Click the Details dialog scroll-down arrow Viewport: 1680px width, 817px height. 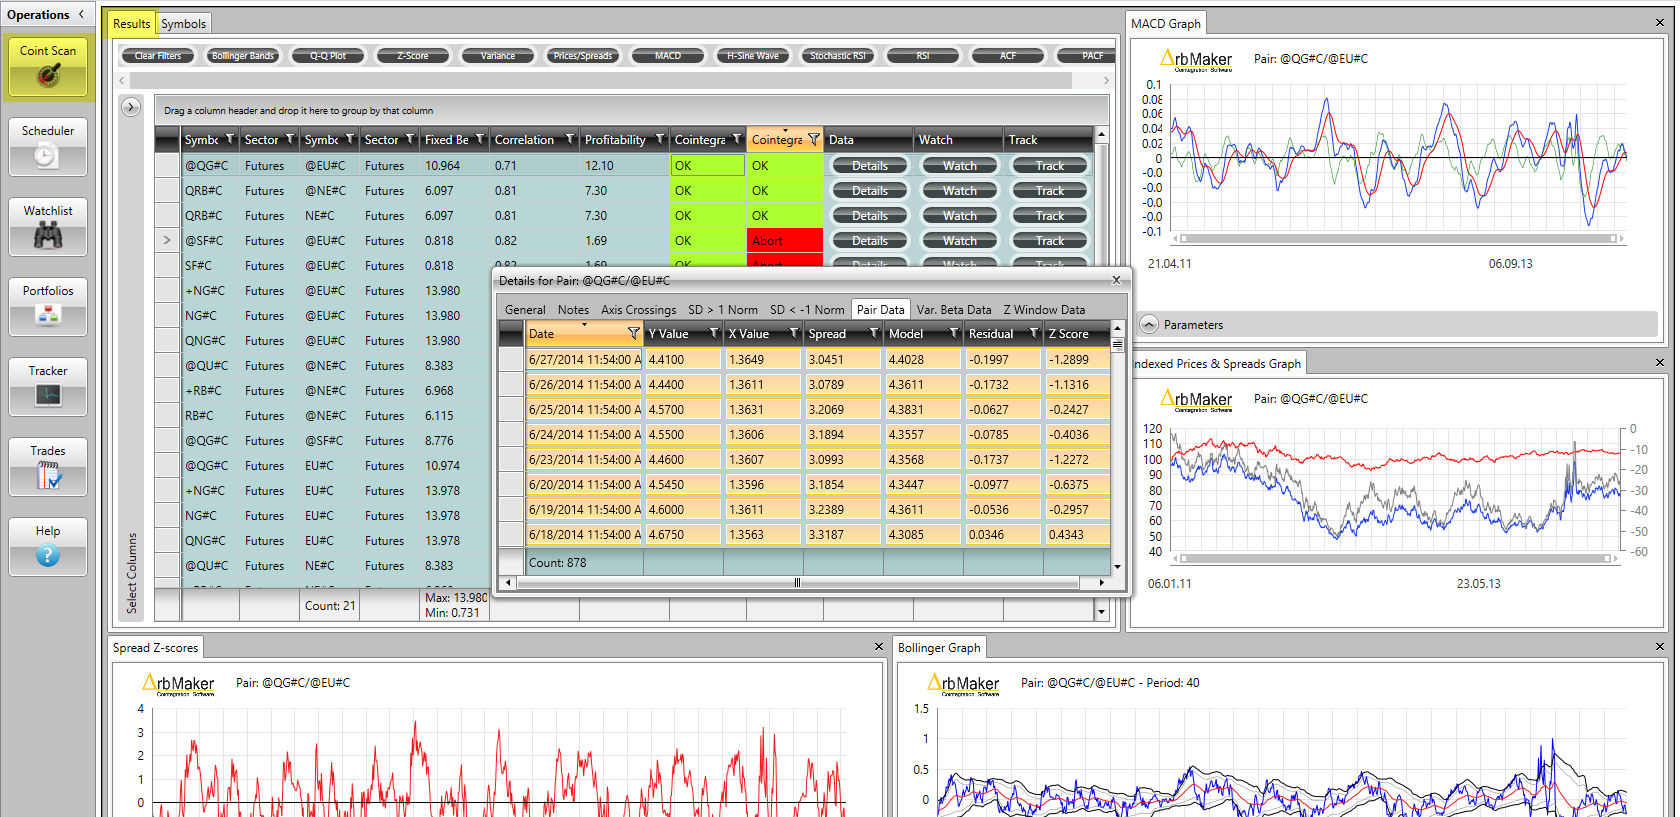pos(1117,566)
